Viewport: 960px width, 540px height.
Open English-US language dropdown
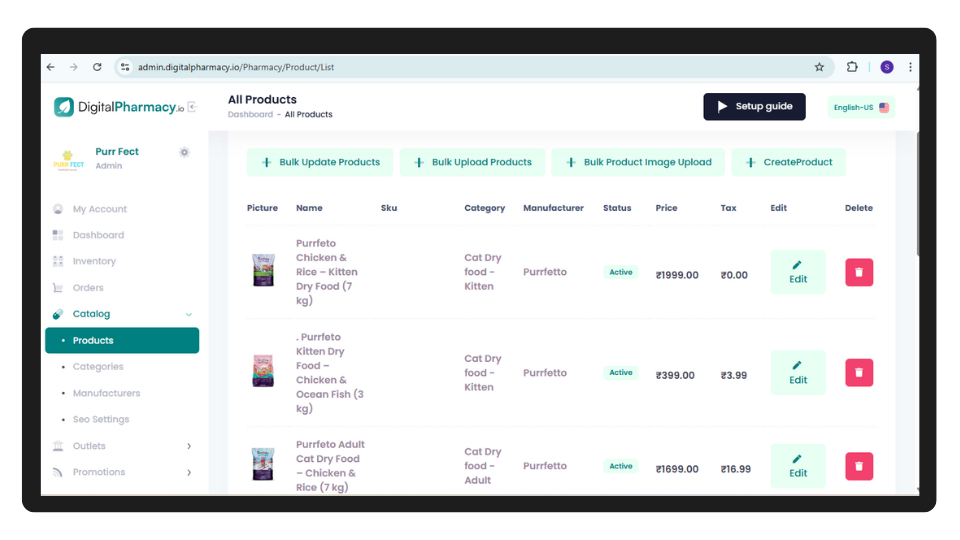tap(861, 107)
